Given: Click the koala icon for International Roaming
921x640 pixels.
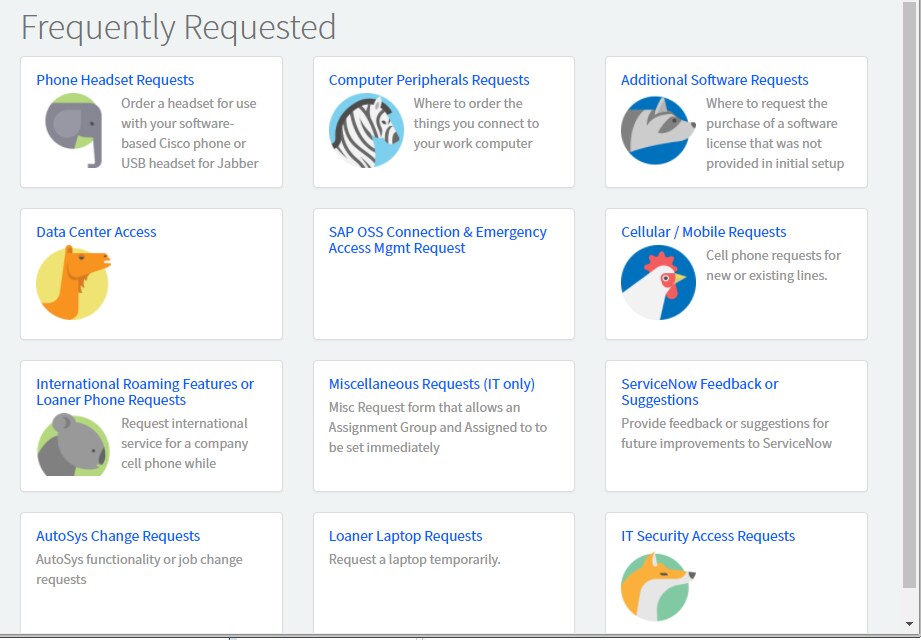Looking at the screenshot, I should tap(73, 444).
